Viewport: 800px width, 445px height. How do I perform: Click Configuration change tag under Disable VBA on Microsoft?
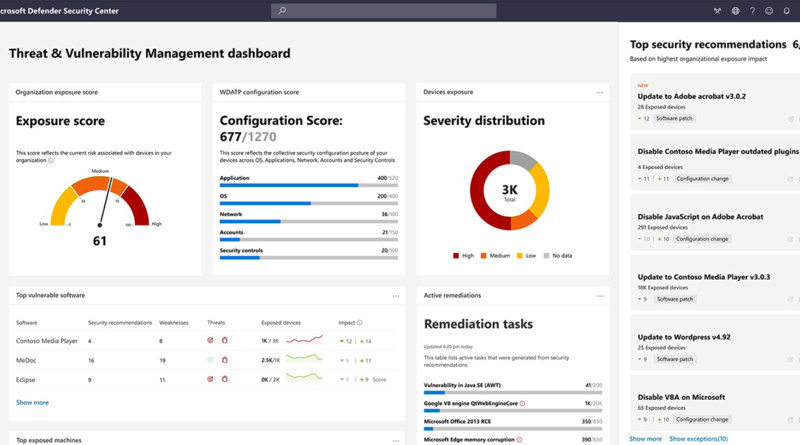point(702,419)
